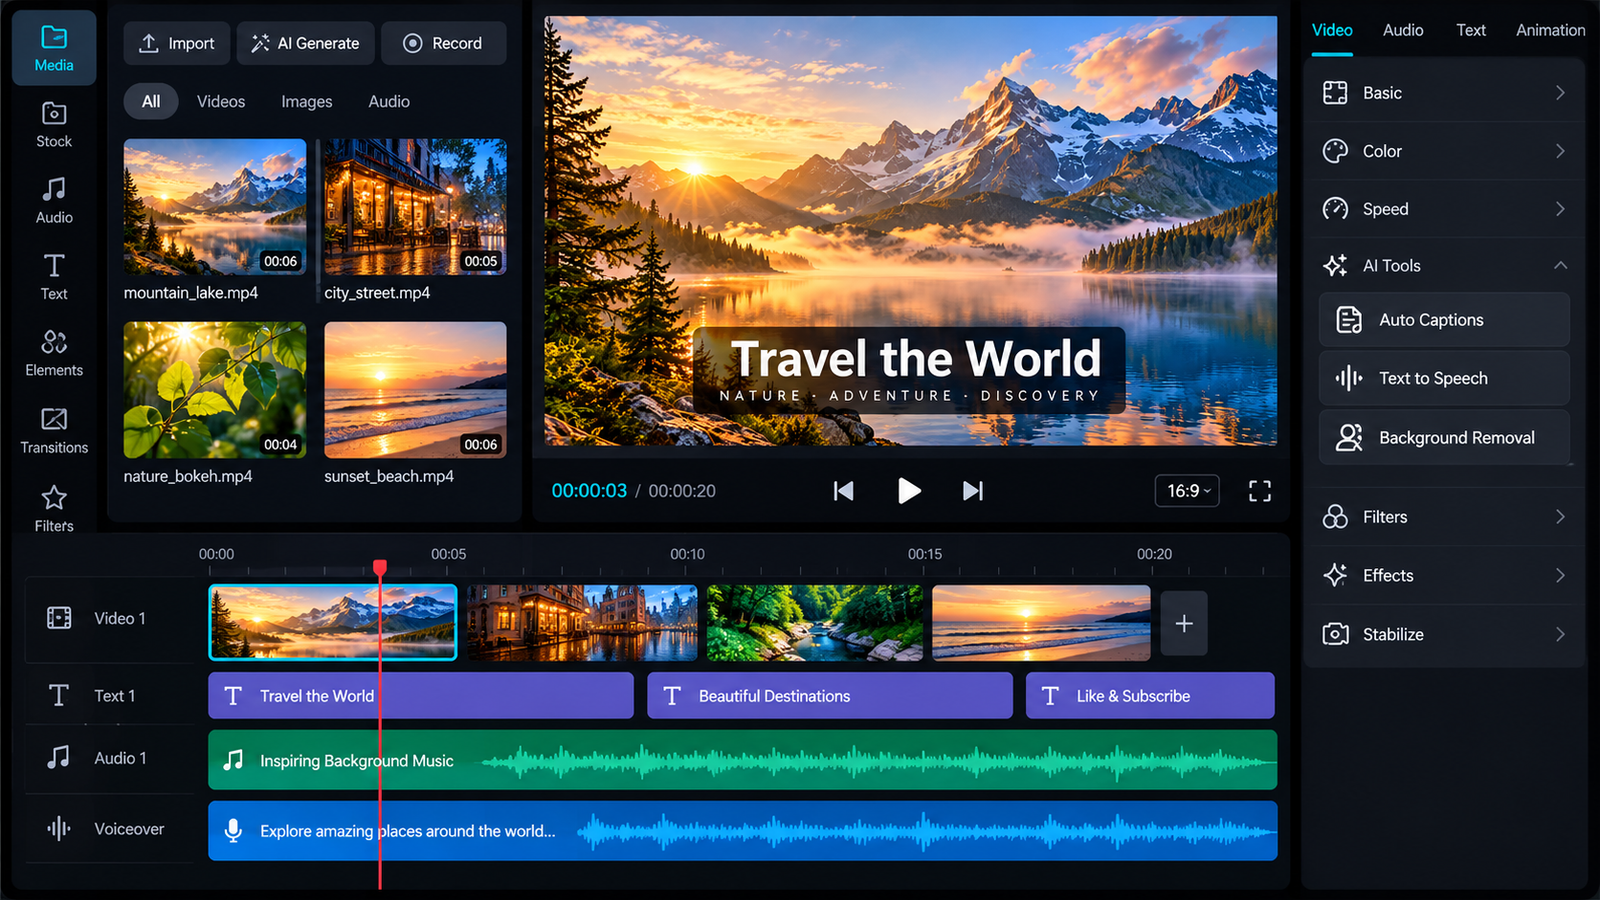Expand the Color settings section

(1444, 151)
